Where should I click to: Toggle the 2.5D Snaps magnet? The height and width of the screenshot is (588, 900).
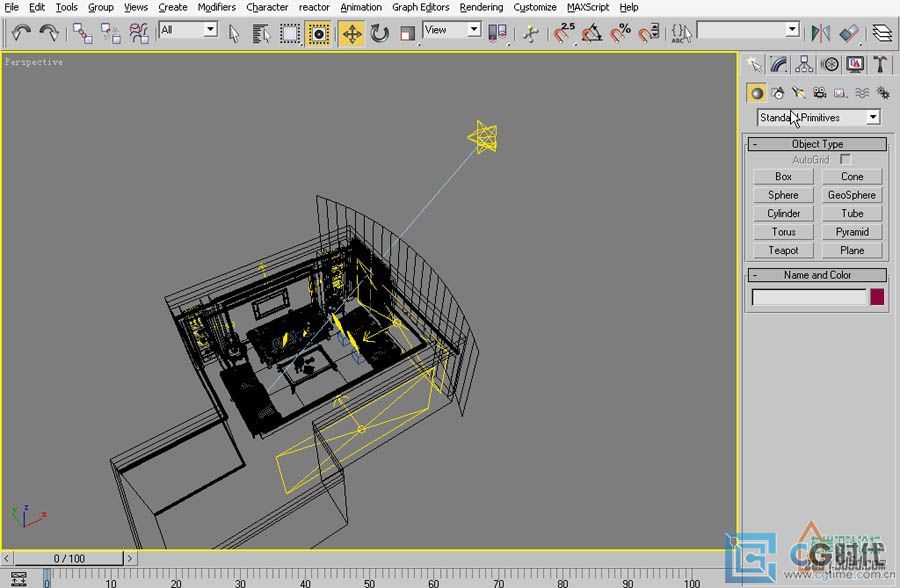[x=564, y=33]
